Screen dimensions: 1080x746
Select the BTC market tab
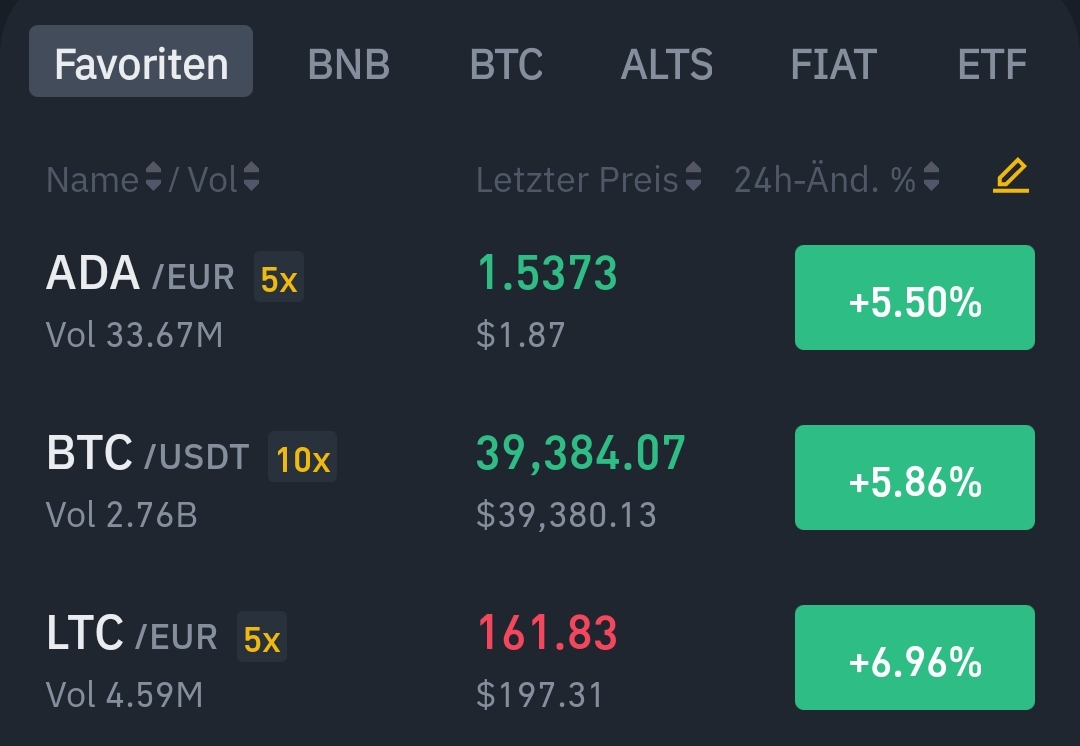506,64
